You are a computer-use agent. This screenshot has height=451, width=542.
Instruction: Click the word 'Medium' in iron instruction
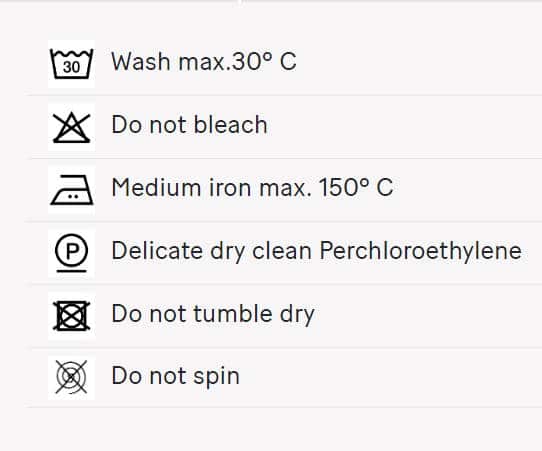[156, 188]
